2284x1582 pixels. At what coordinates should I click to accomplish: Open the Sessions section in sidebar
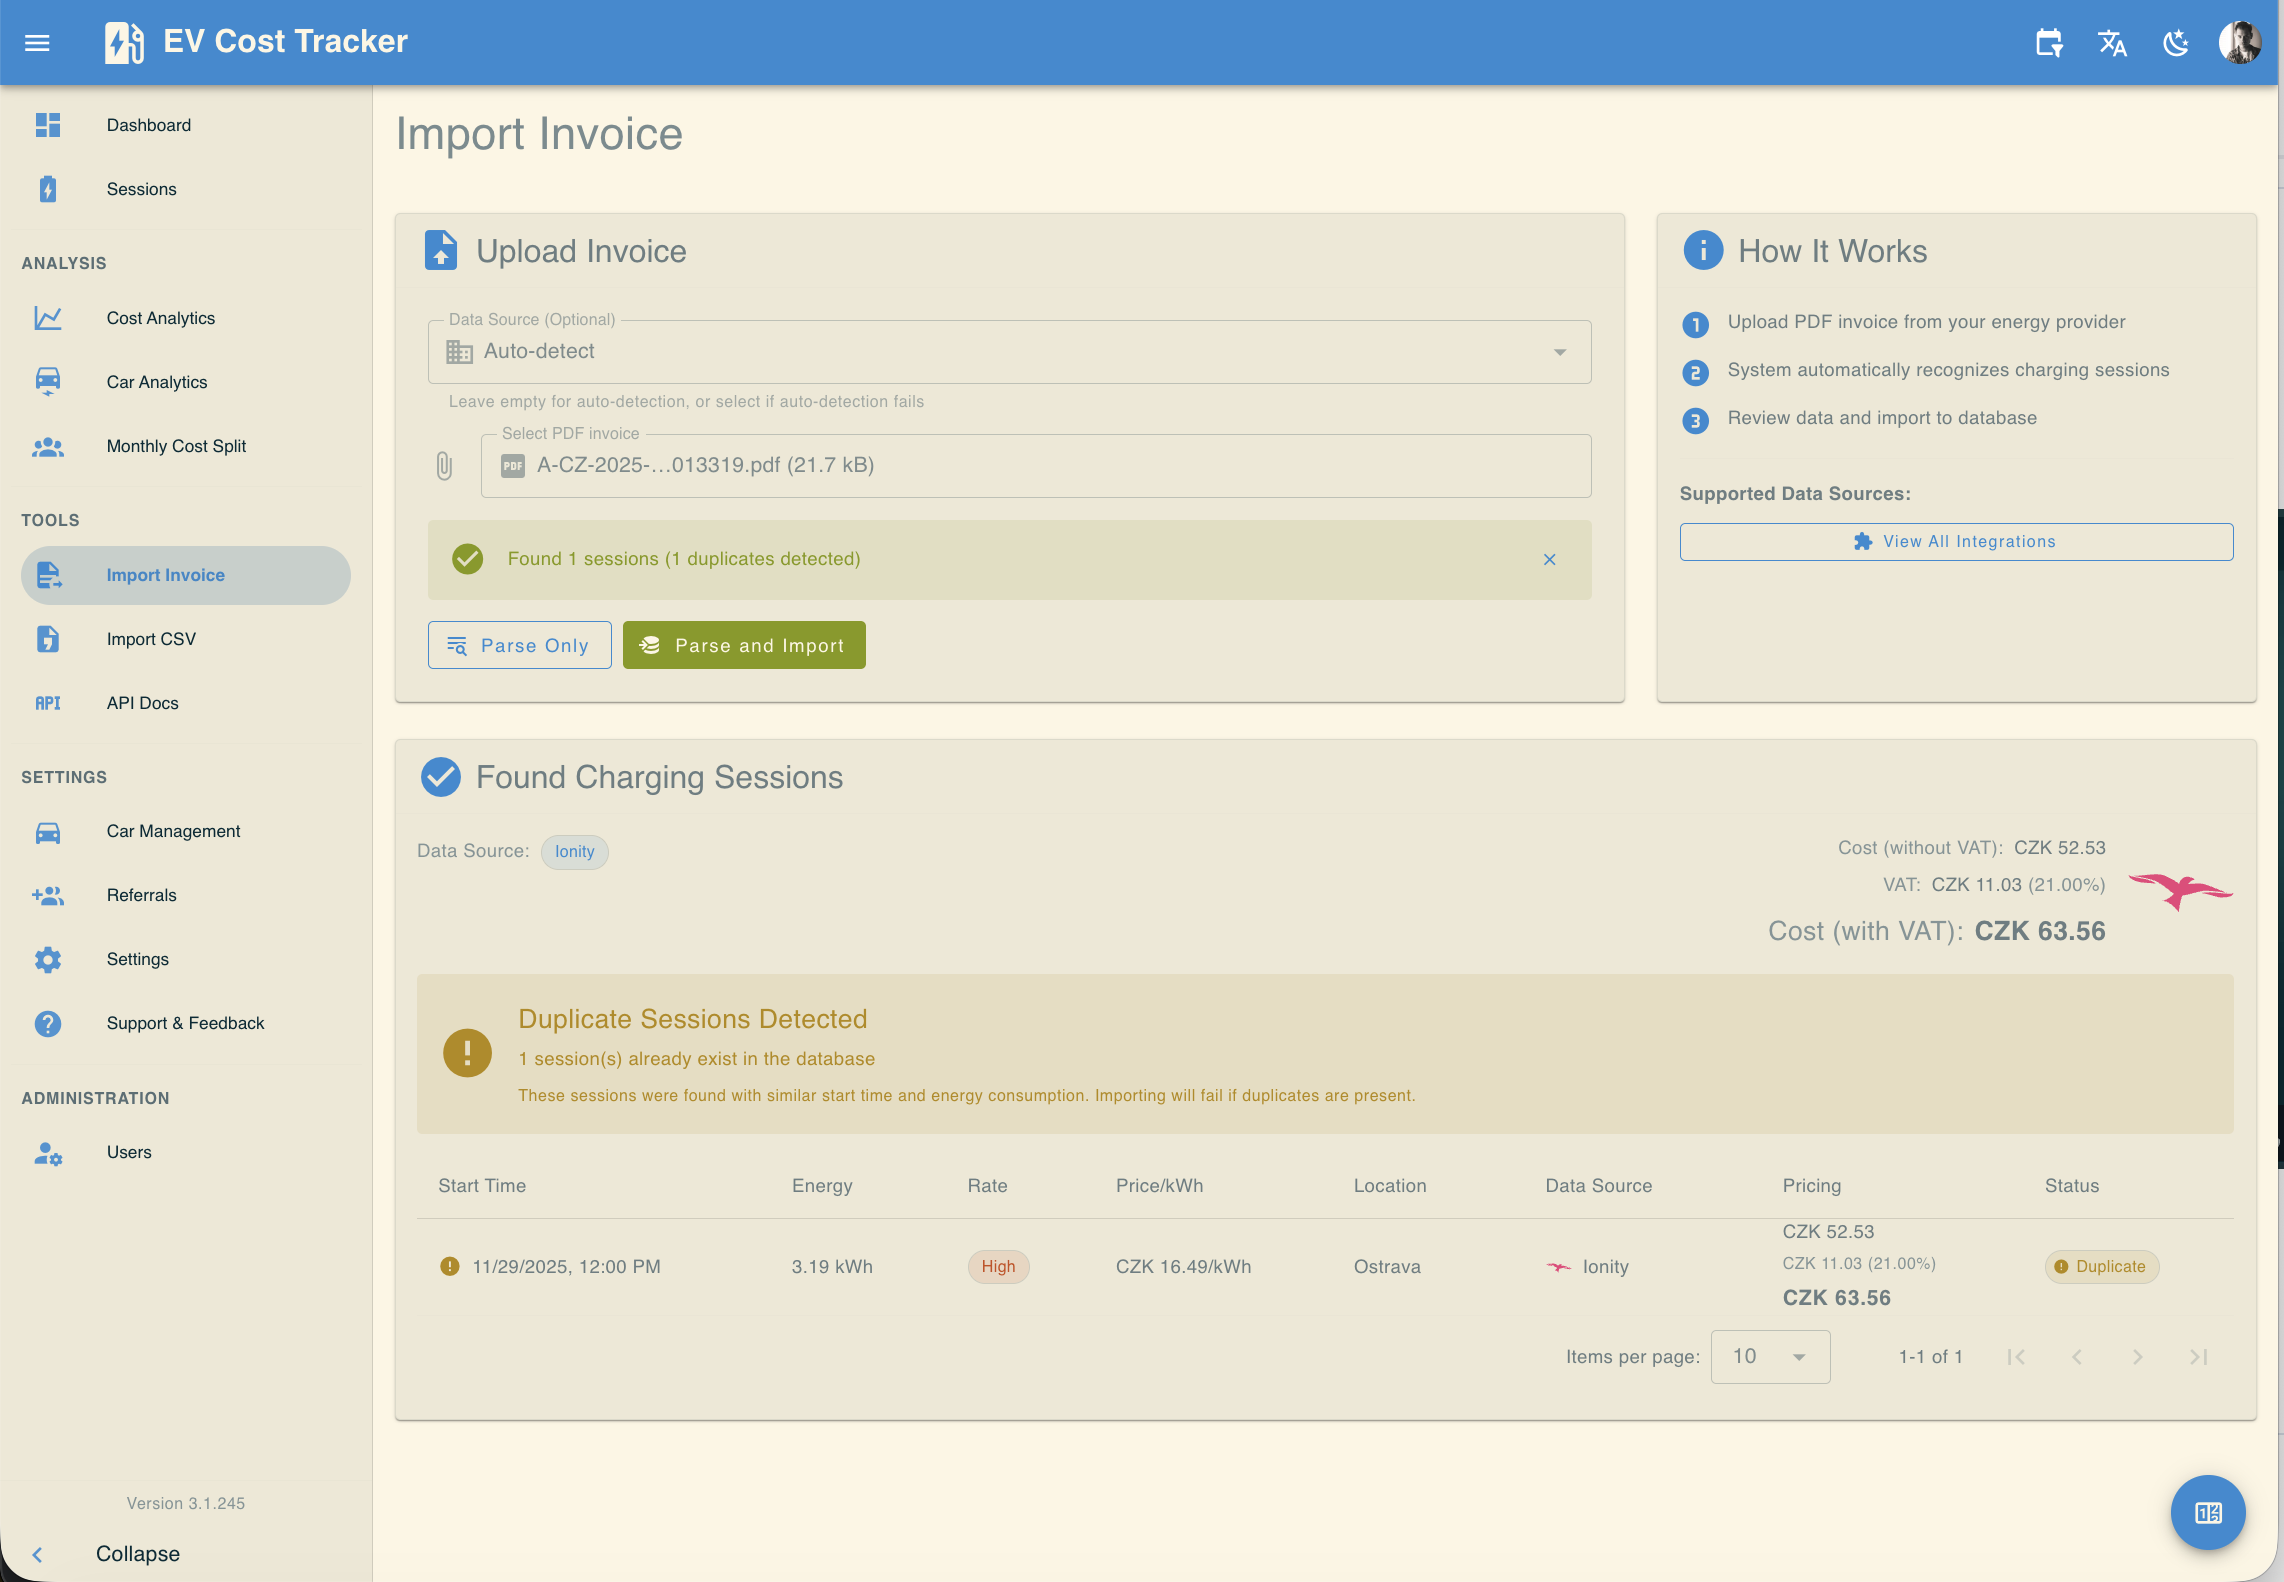tap(141, 189)
